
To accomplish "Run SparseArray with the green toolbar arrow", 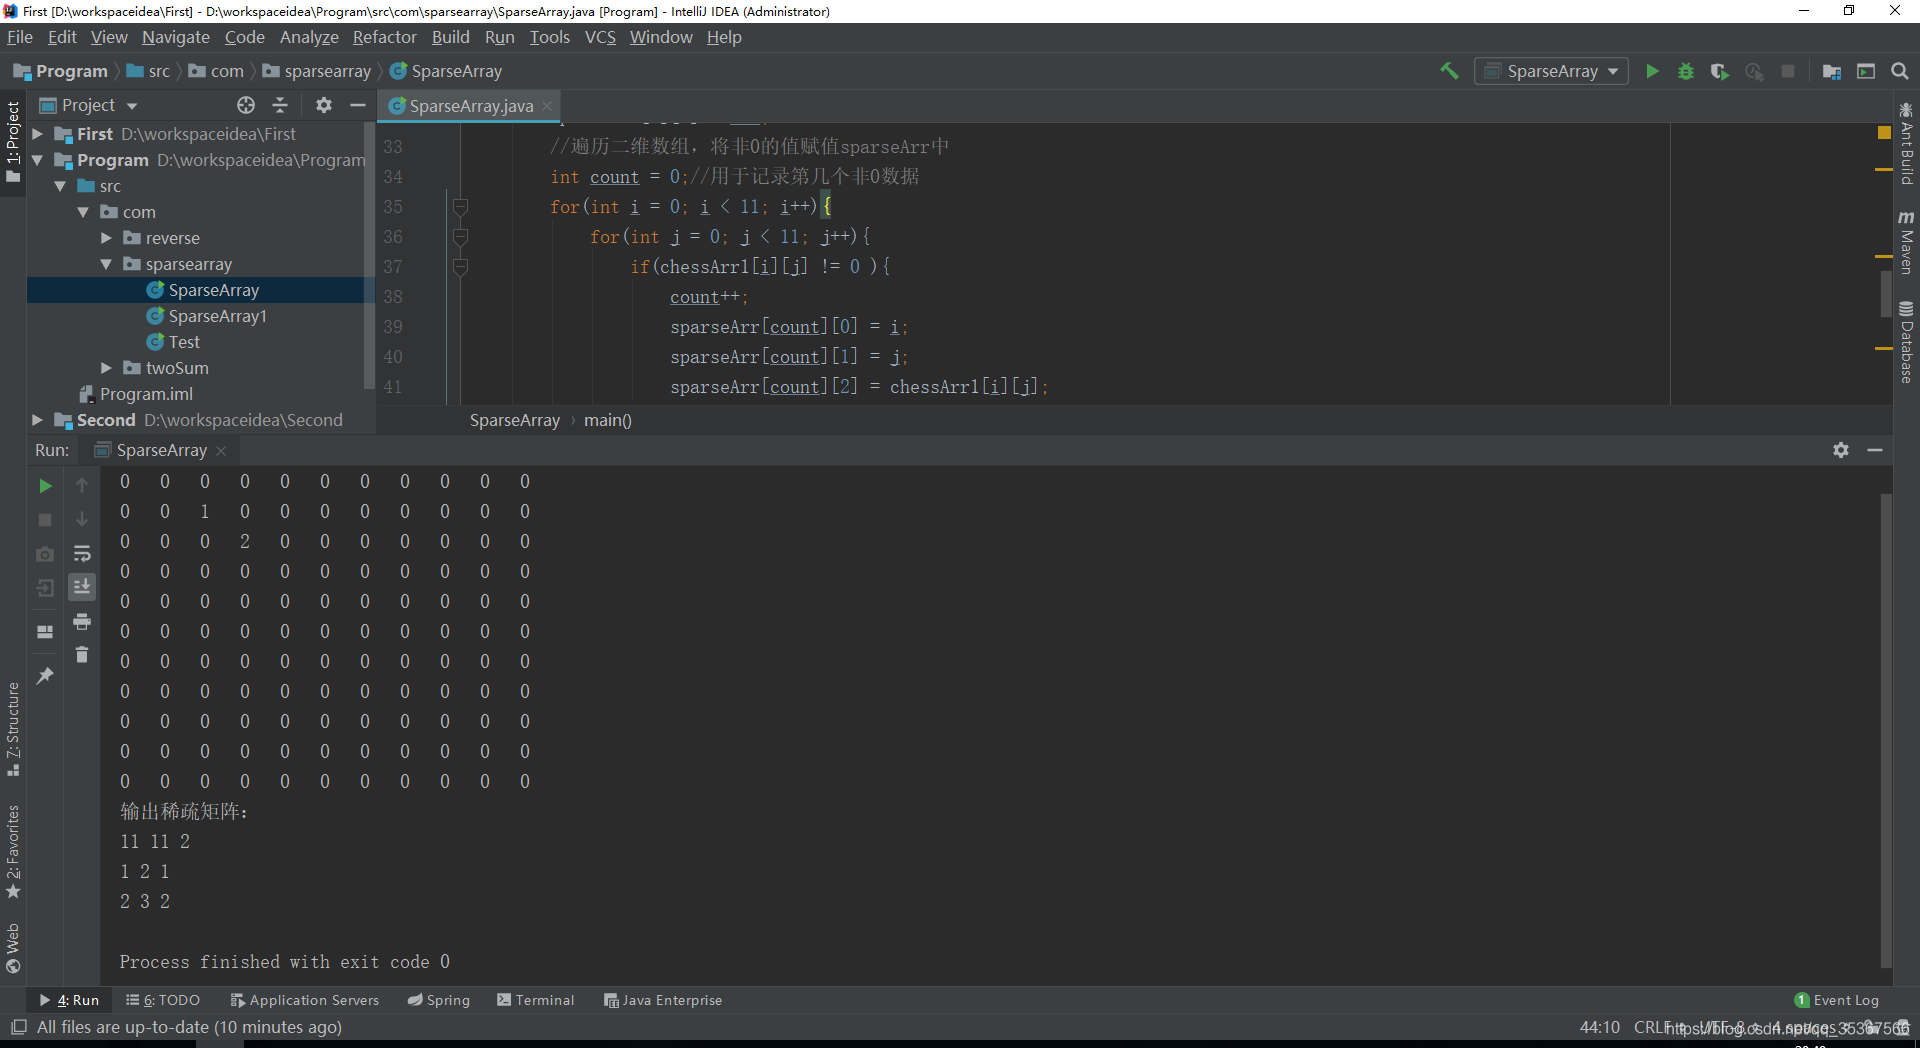I will click(x=1652, y=71).
